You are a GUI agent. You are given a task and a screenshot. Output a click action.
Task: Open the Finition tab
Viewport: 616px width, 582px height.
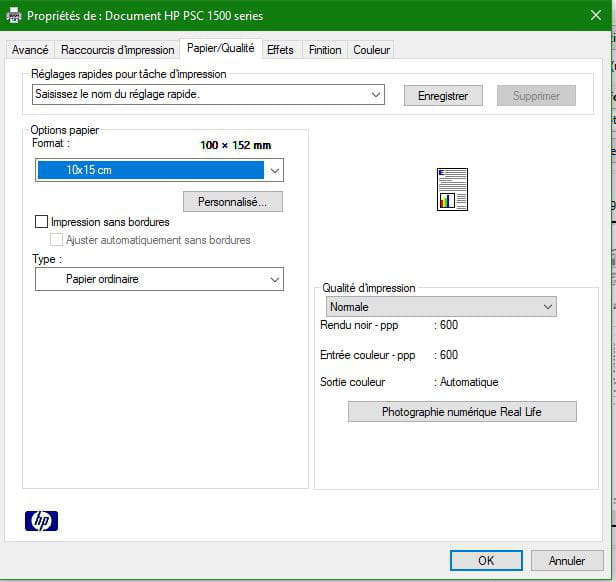click(x=325, y=50)
